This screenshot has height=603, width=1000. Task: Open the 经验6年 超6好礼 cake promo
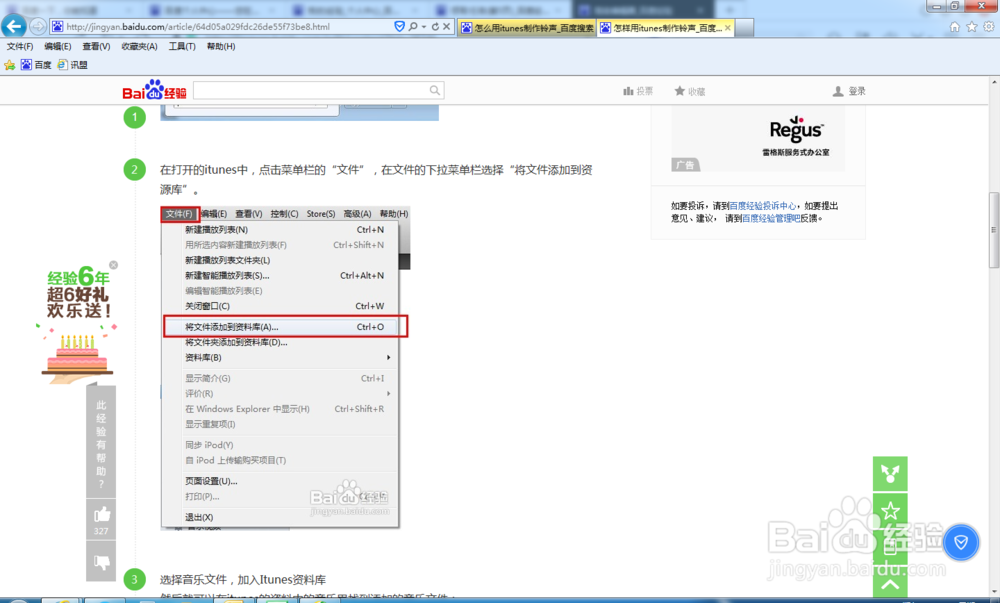click(x=77, y=325)
